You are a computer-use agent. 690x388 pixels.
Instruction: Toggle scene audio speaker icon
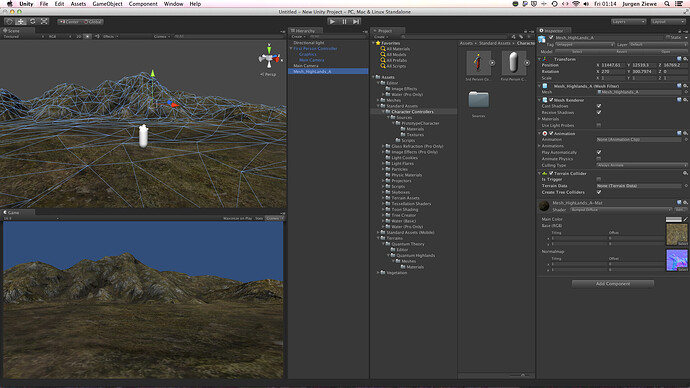[97, 37]
